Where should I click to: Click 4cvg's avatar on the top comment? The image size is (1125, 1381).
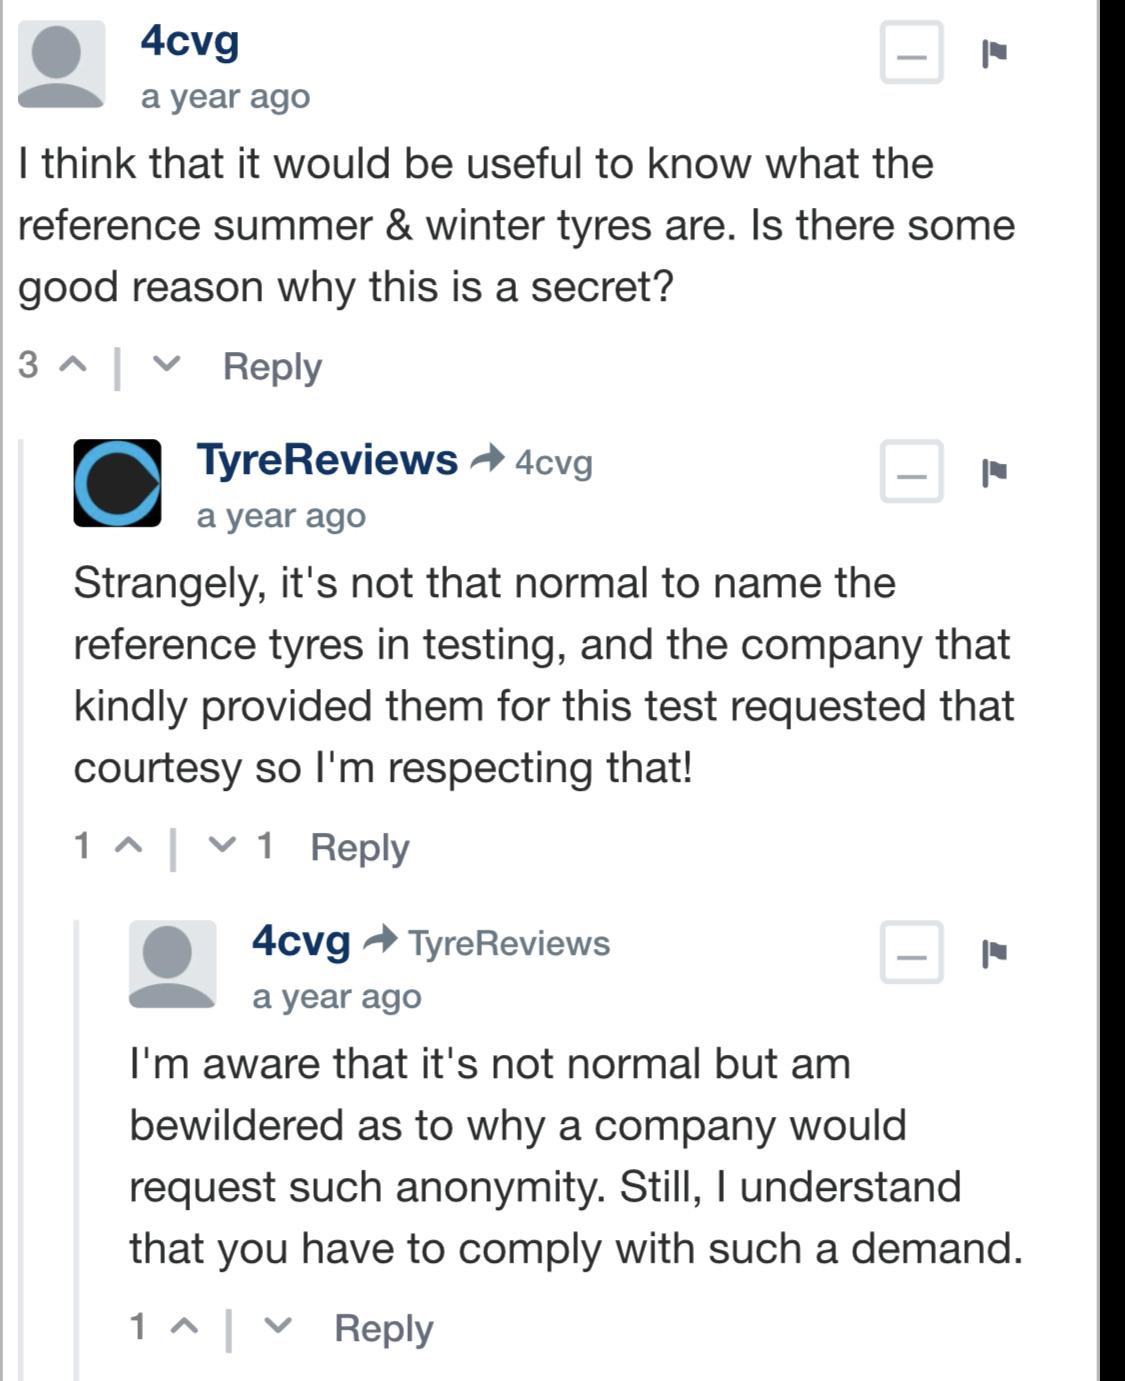(61, 64)
